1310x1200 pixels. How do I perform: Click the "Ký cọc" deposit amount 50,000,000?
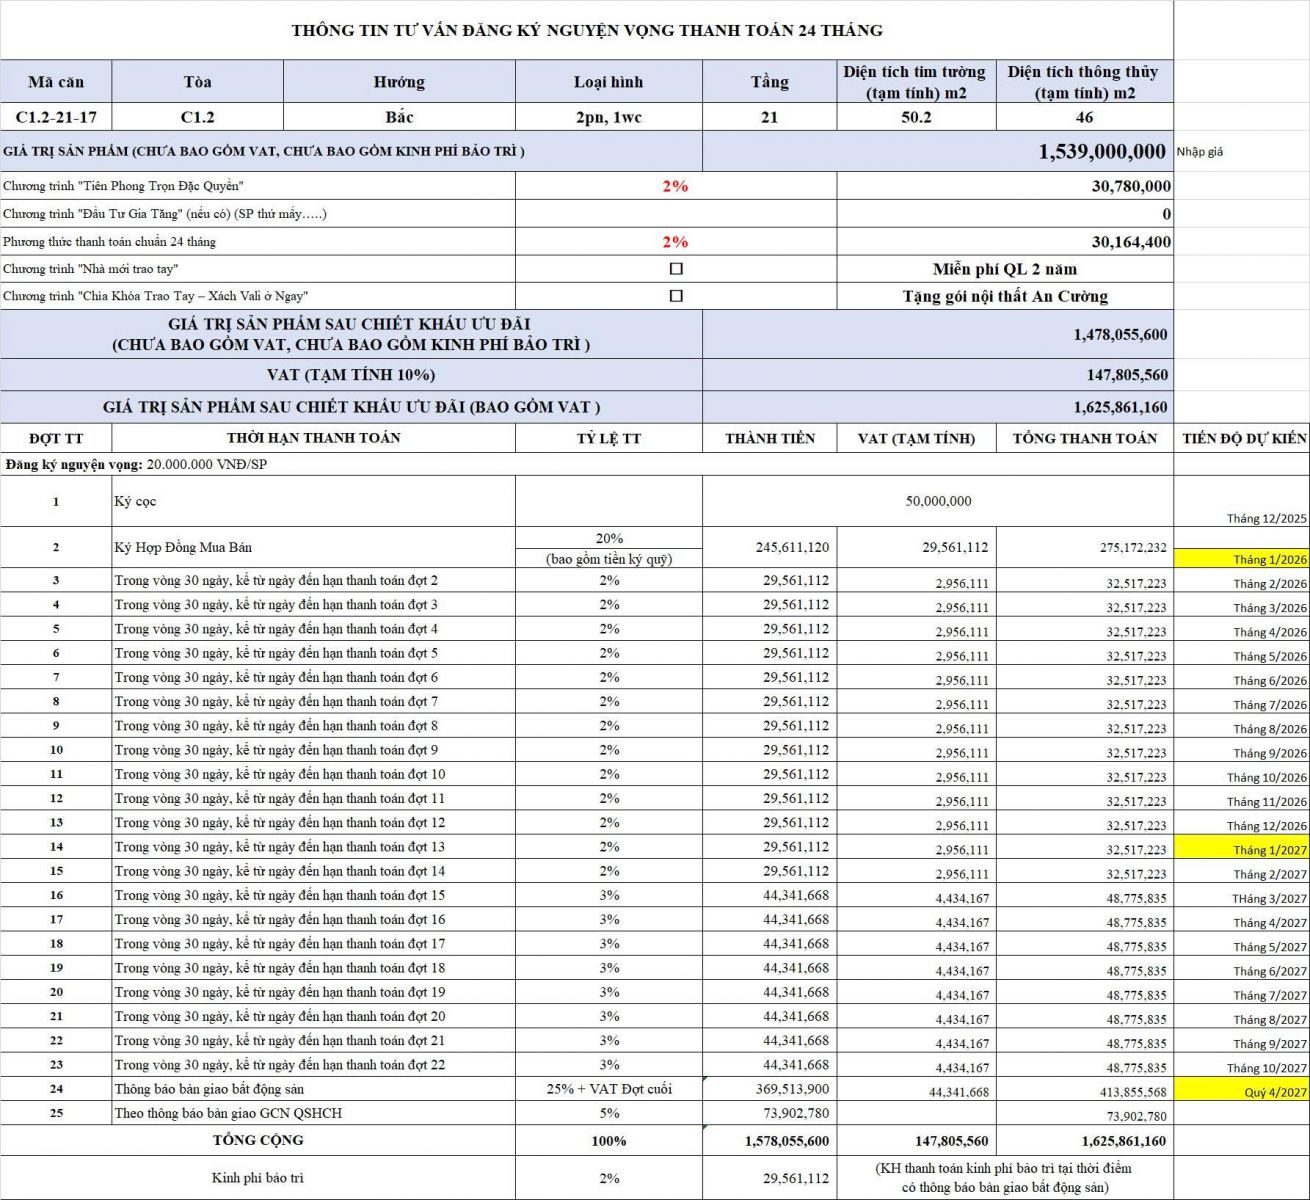[938, 501]
